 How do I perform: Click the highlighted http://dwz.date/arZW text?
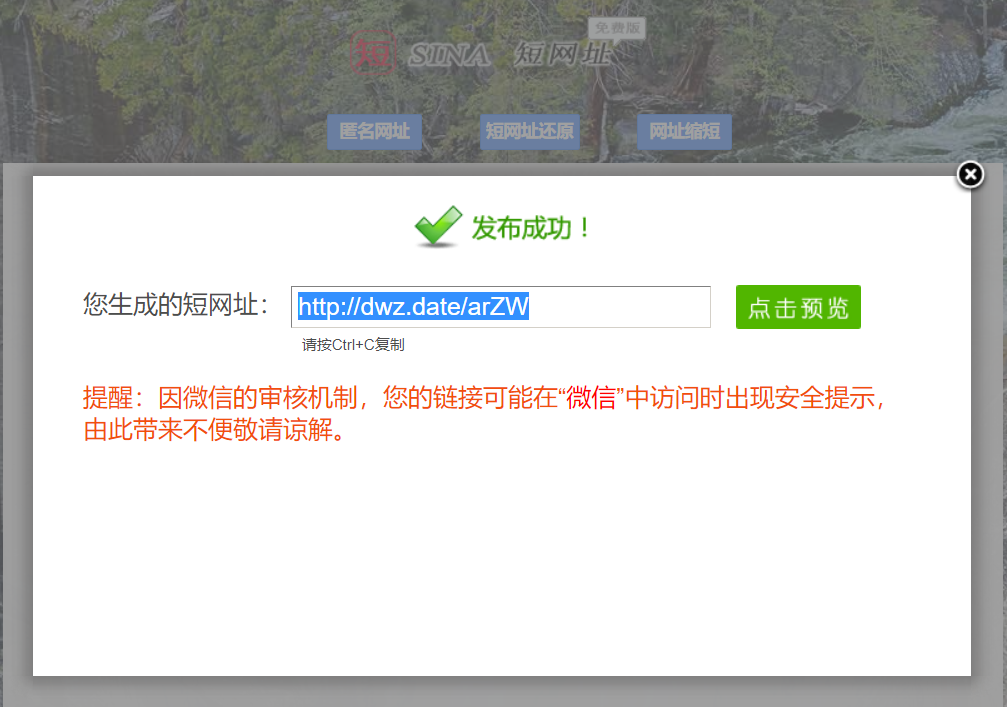[413, 307]
